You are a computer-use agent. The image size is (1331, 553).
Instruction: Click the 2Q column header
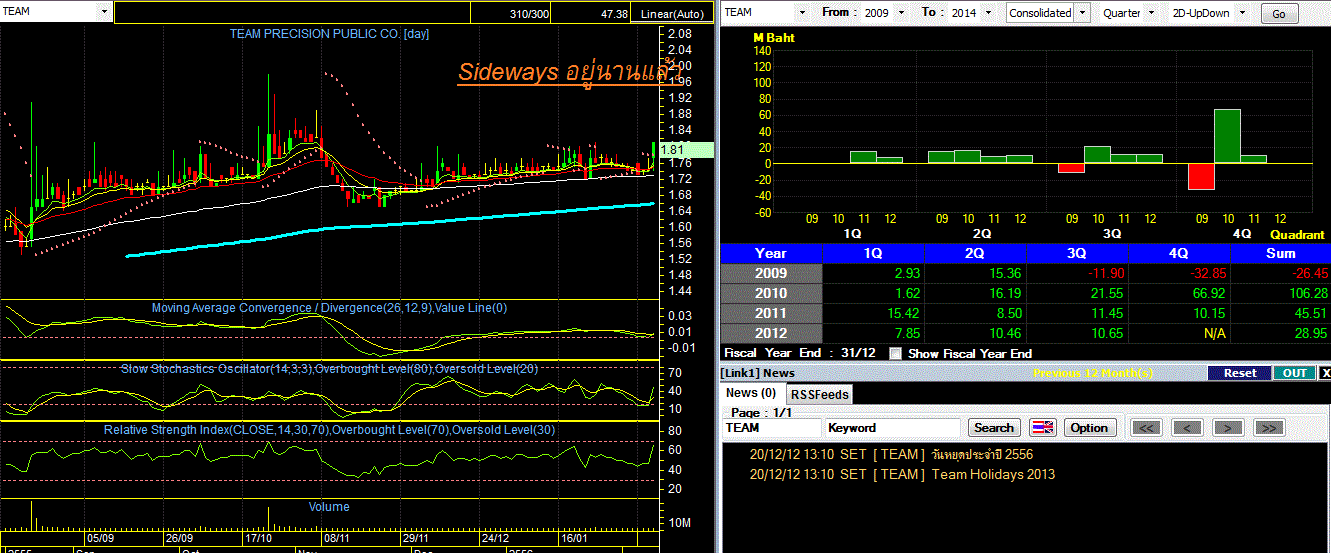tap(975, 253)
